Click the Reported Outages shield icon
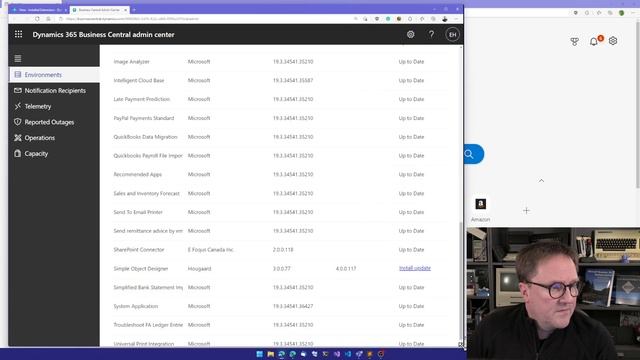640x360 pixels. pyautogui.click(x=18, y=122)
